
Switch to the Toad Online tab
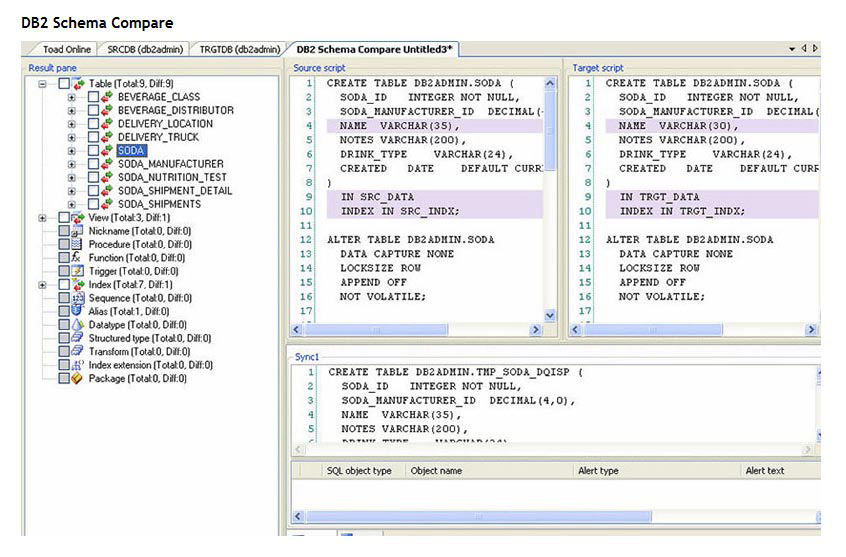click(66, 49)
